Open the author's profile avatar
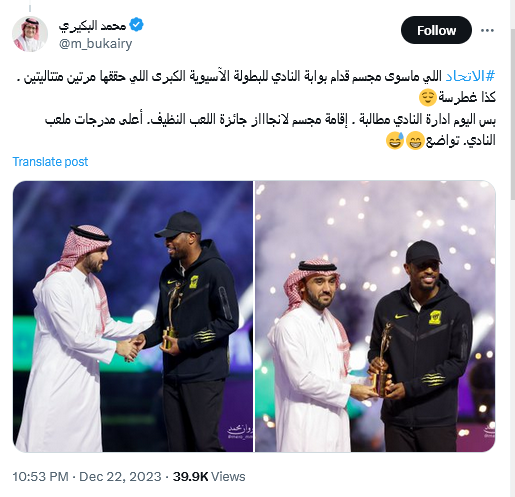515x497 pixels. coord(30,34)
